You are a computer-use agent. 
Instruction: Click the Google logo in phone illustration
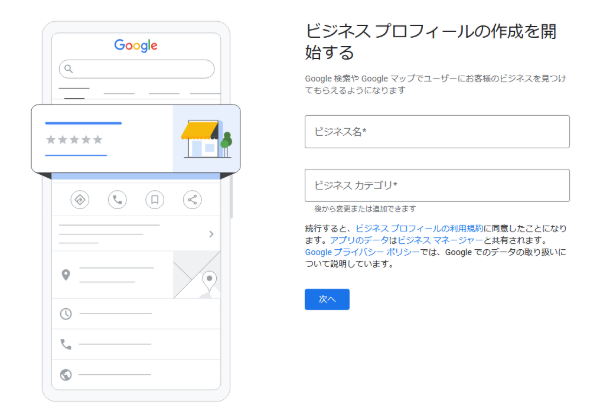(x=136, y=45)
